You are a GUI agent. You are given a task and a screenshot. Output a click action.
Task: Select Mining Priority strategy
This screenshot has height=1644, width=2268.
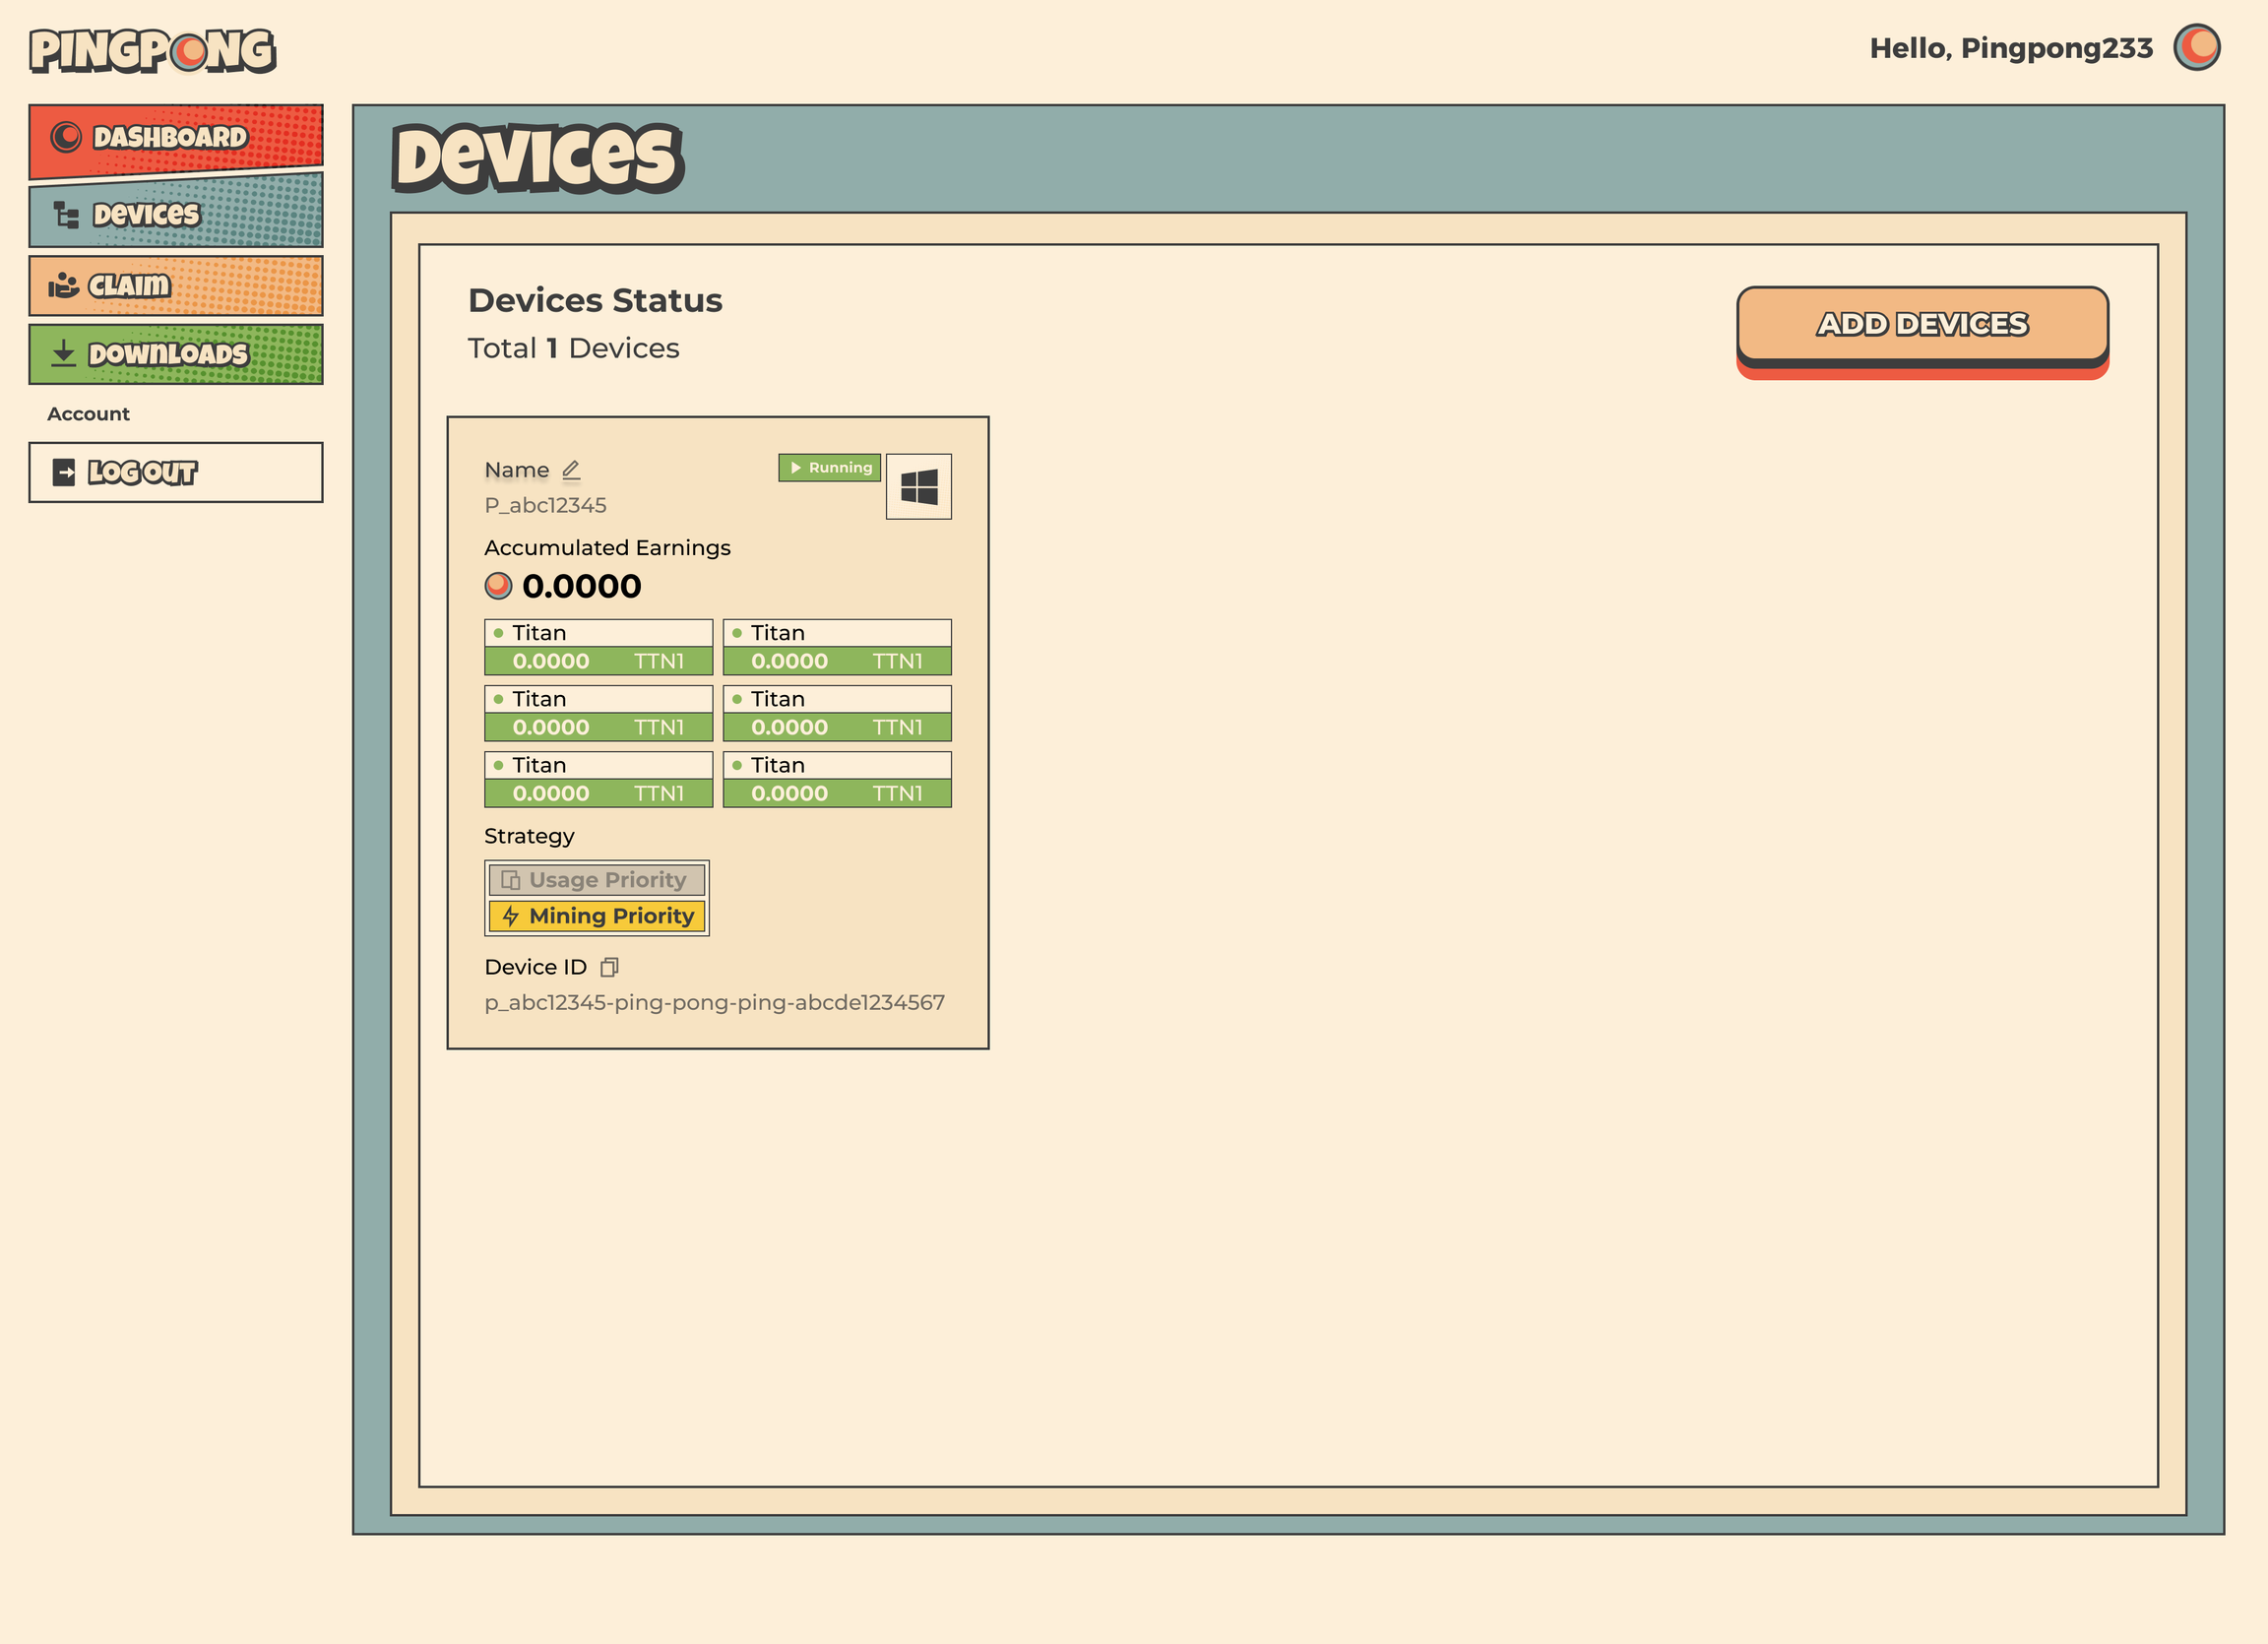597,916
